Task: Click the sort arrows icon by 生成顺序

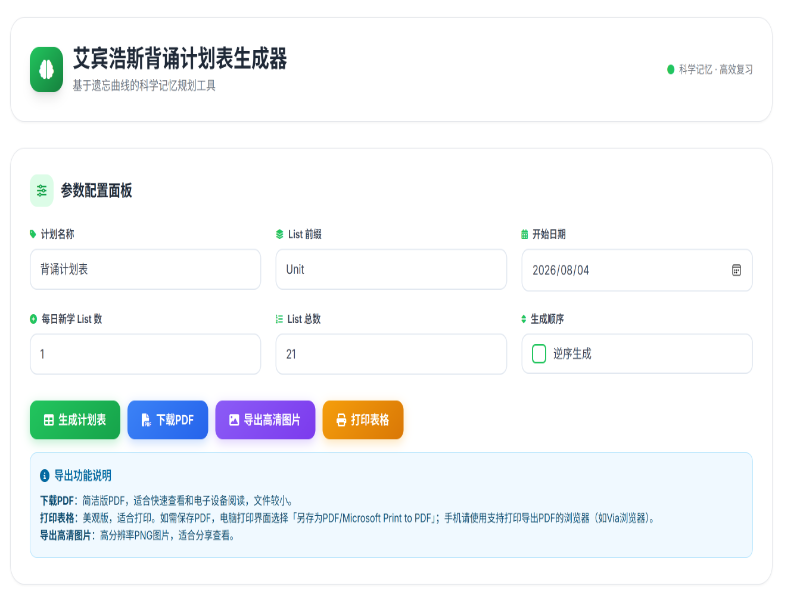Action: point(523,319)
